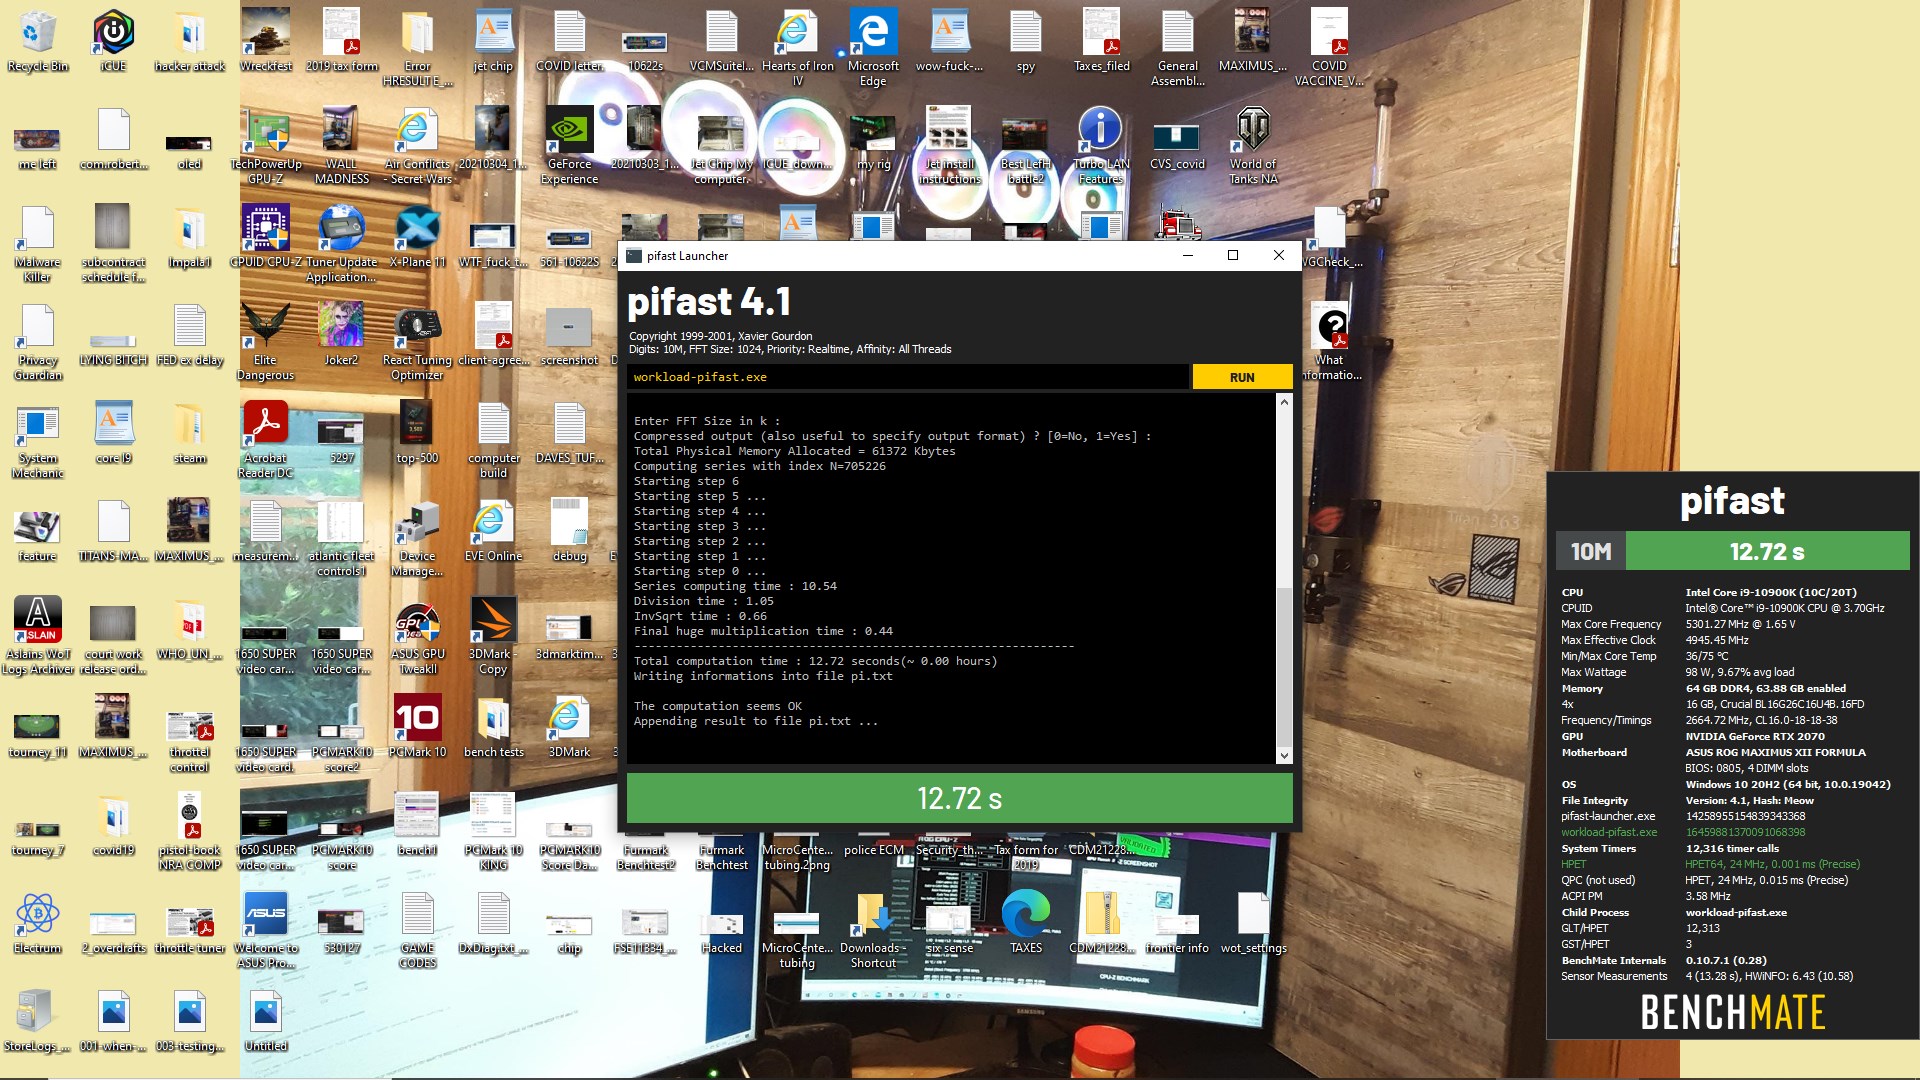Click the yellow RUN button in pifast
Viewport: 1920px width, 1080px height.
coord(1242,377)
